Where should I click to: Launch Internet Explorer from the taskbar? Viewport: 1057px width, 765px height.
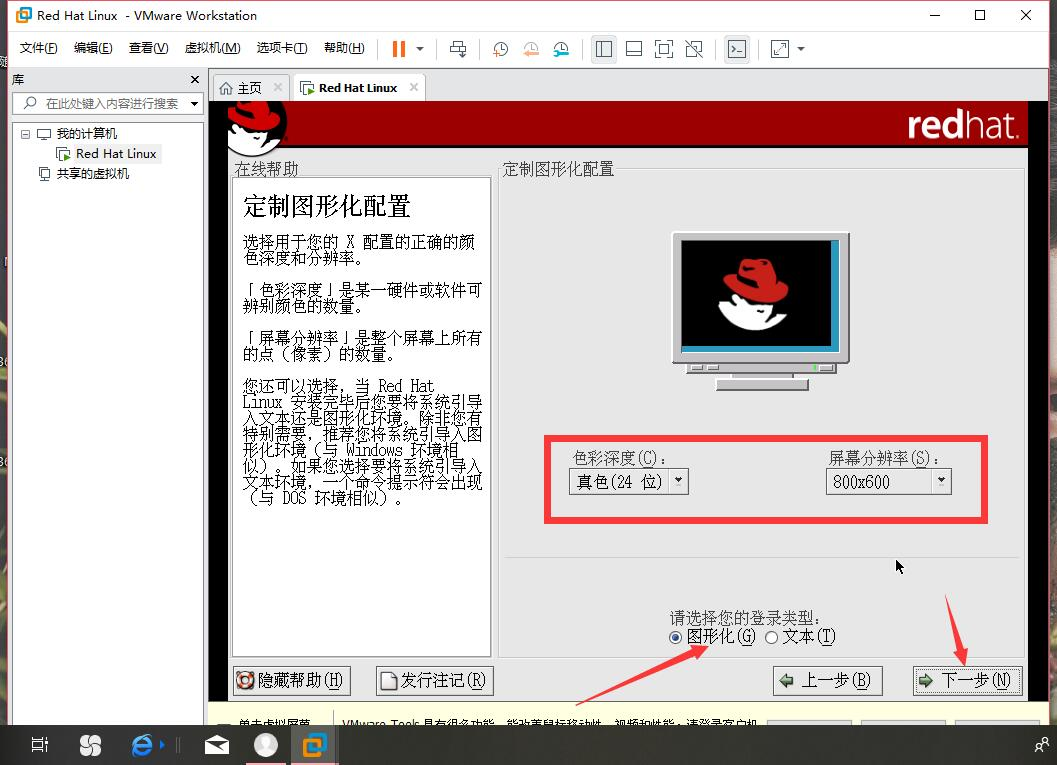coord(142,745)
